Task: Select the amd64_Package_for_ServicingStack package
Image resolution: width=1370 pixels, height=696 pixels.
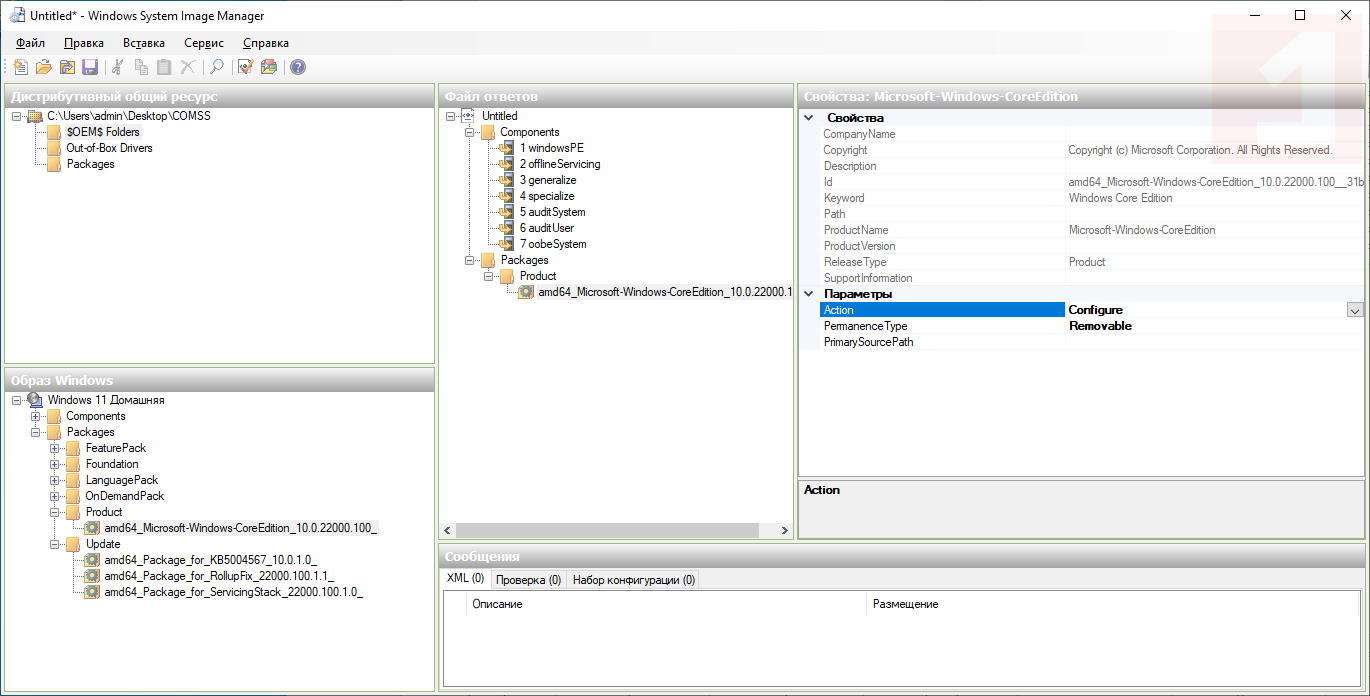Action: coord(232,592)
